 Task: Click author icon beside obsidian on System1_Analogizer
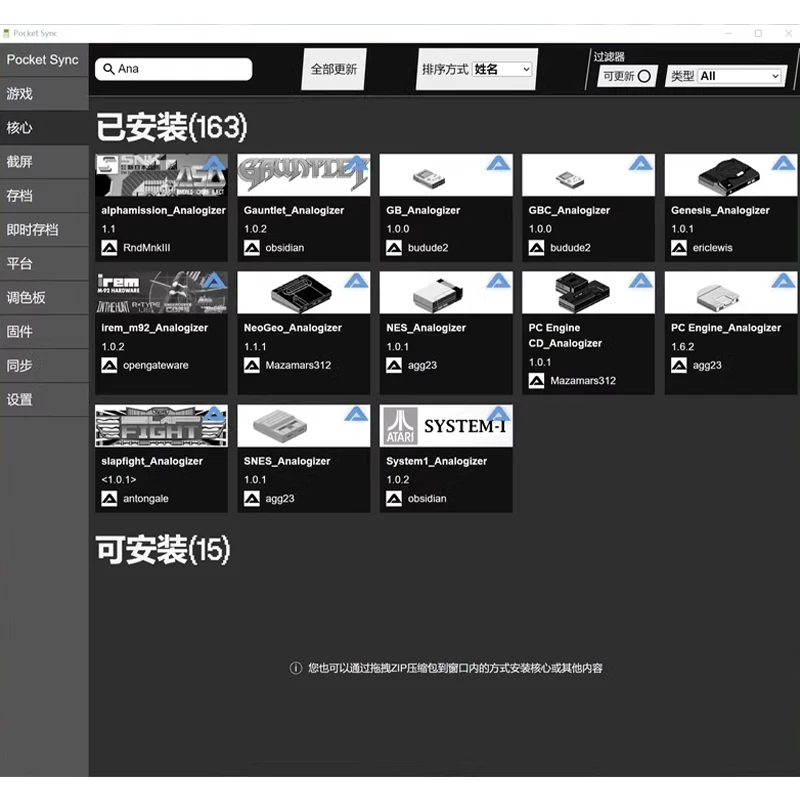coord(394,498)
